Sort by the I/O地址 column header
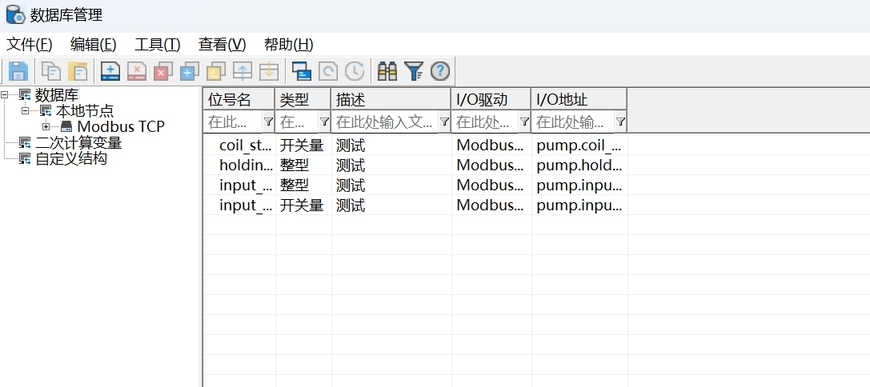Viewport: 870px width, 387px height. tap(579, 99)
